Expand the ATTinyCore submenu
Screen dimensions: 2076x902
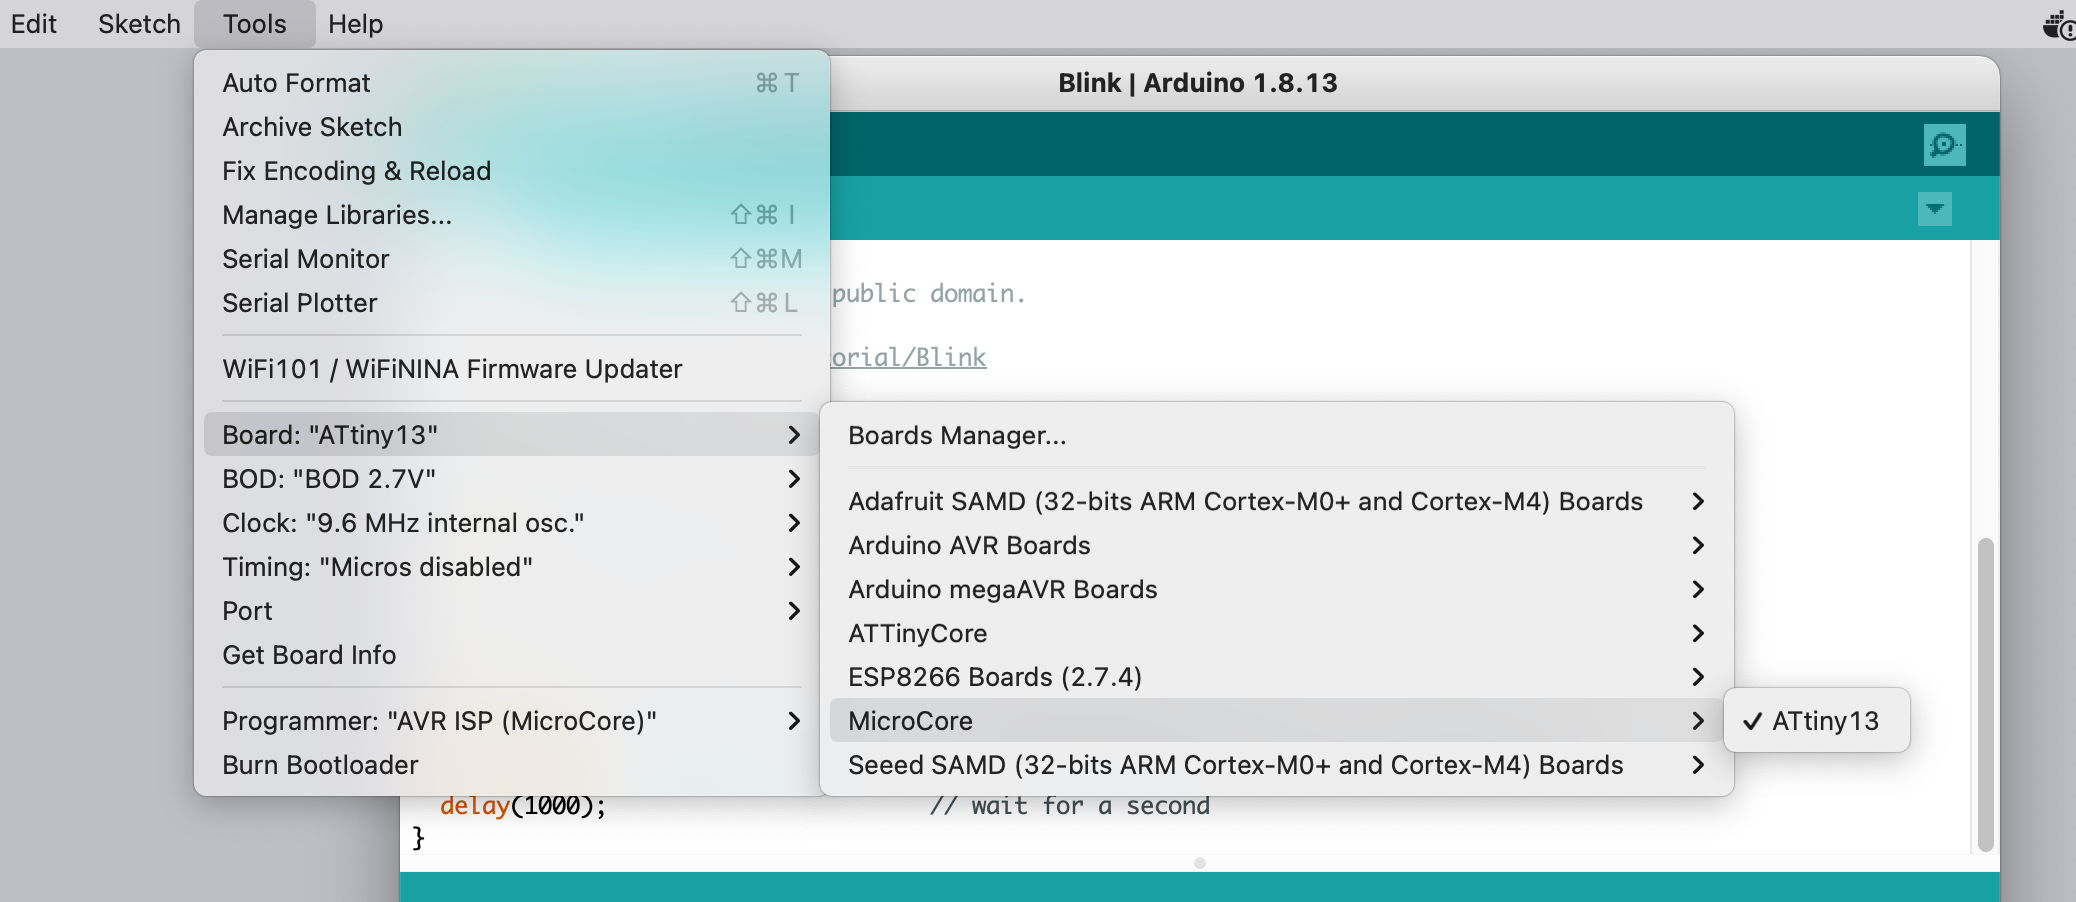point(1277,633)
